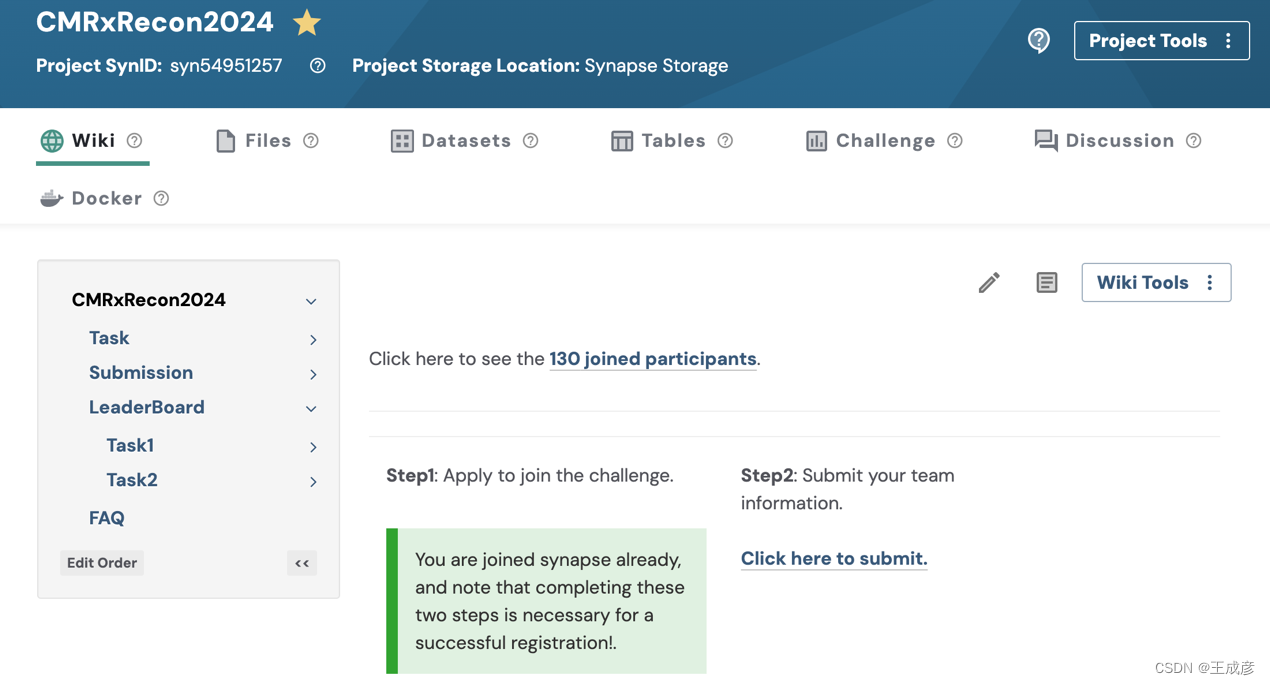Click the help icon next to Discussion tab
Screen dimensions: 1270x685
click(1194, 141)
